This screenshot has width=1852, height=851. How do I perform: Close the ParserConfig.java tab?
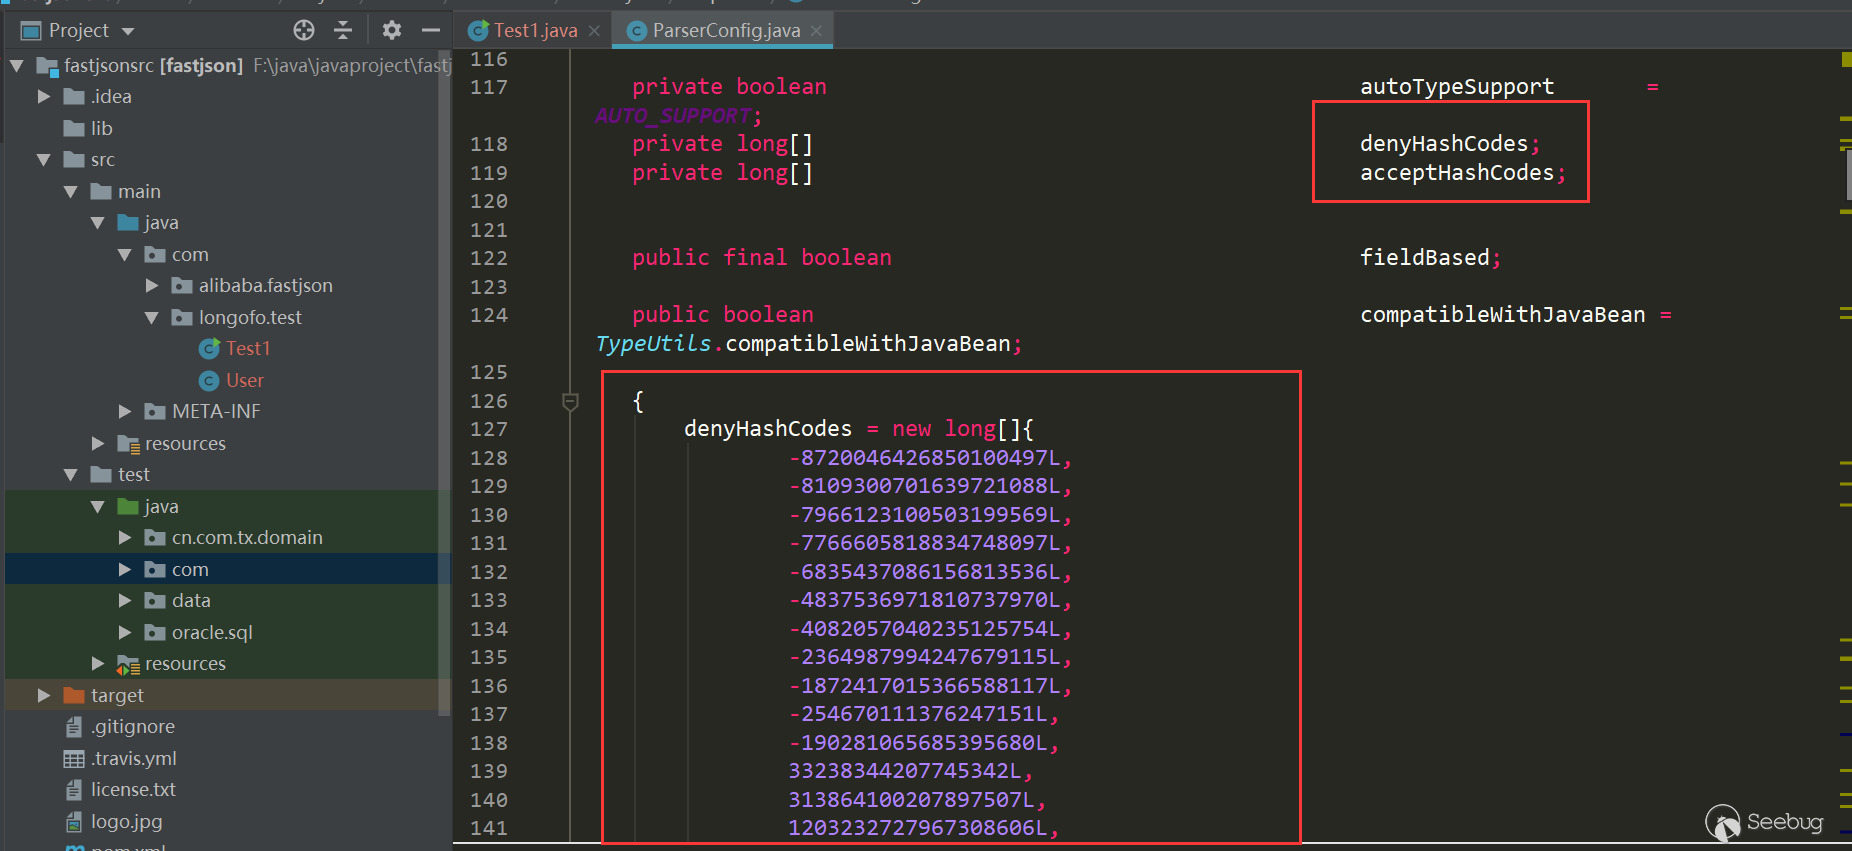(816, 31)
